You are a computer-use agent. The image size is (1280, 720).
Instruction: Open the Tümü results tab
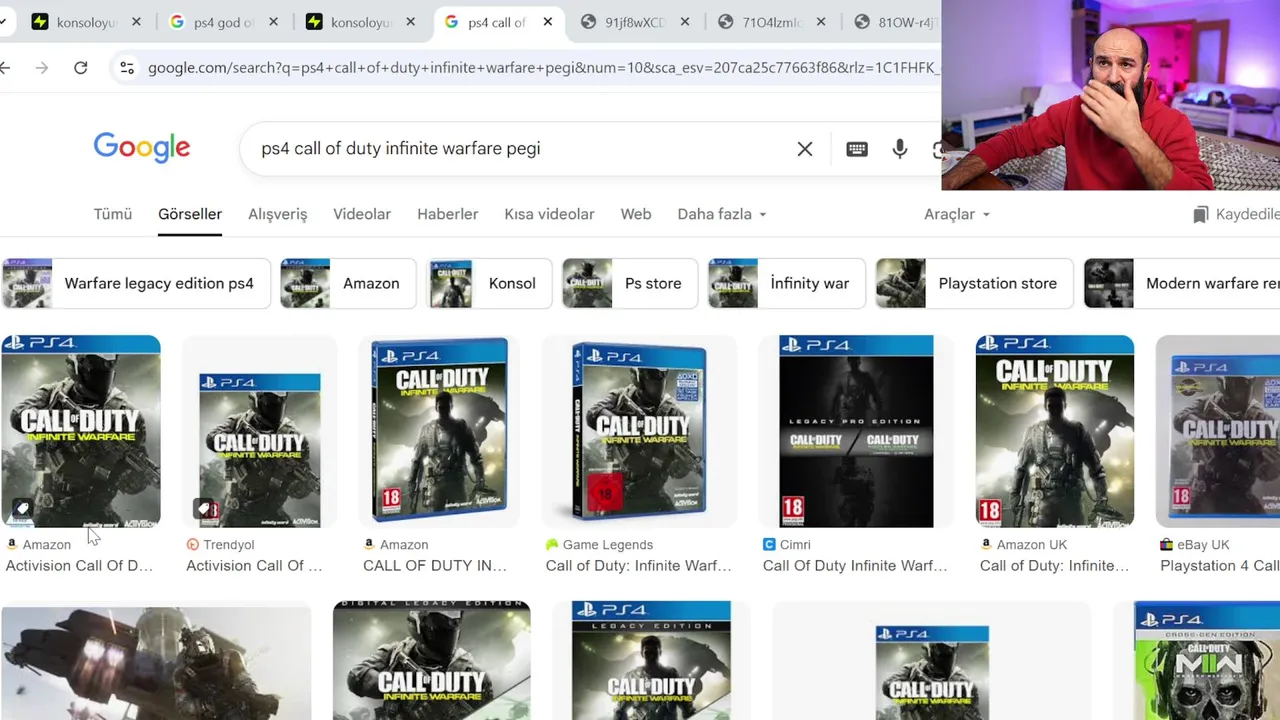[113, 214]
